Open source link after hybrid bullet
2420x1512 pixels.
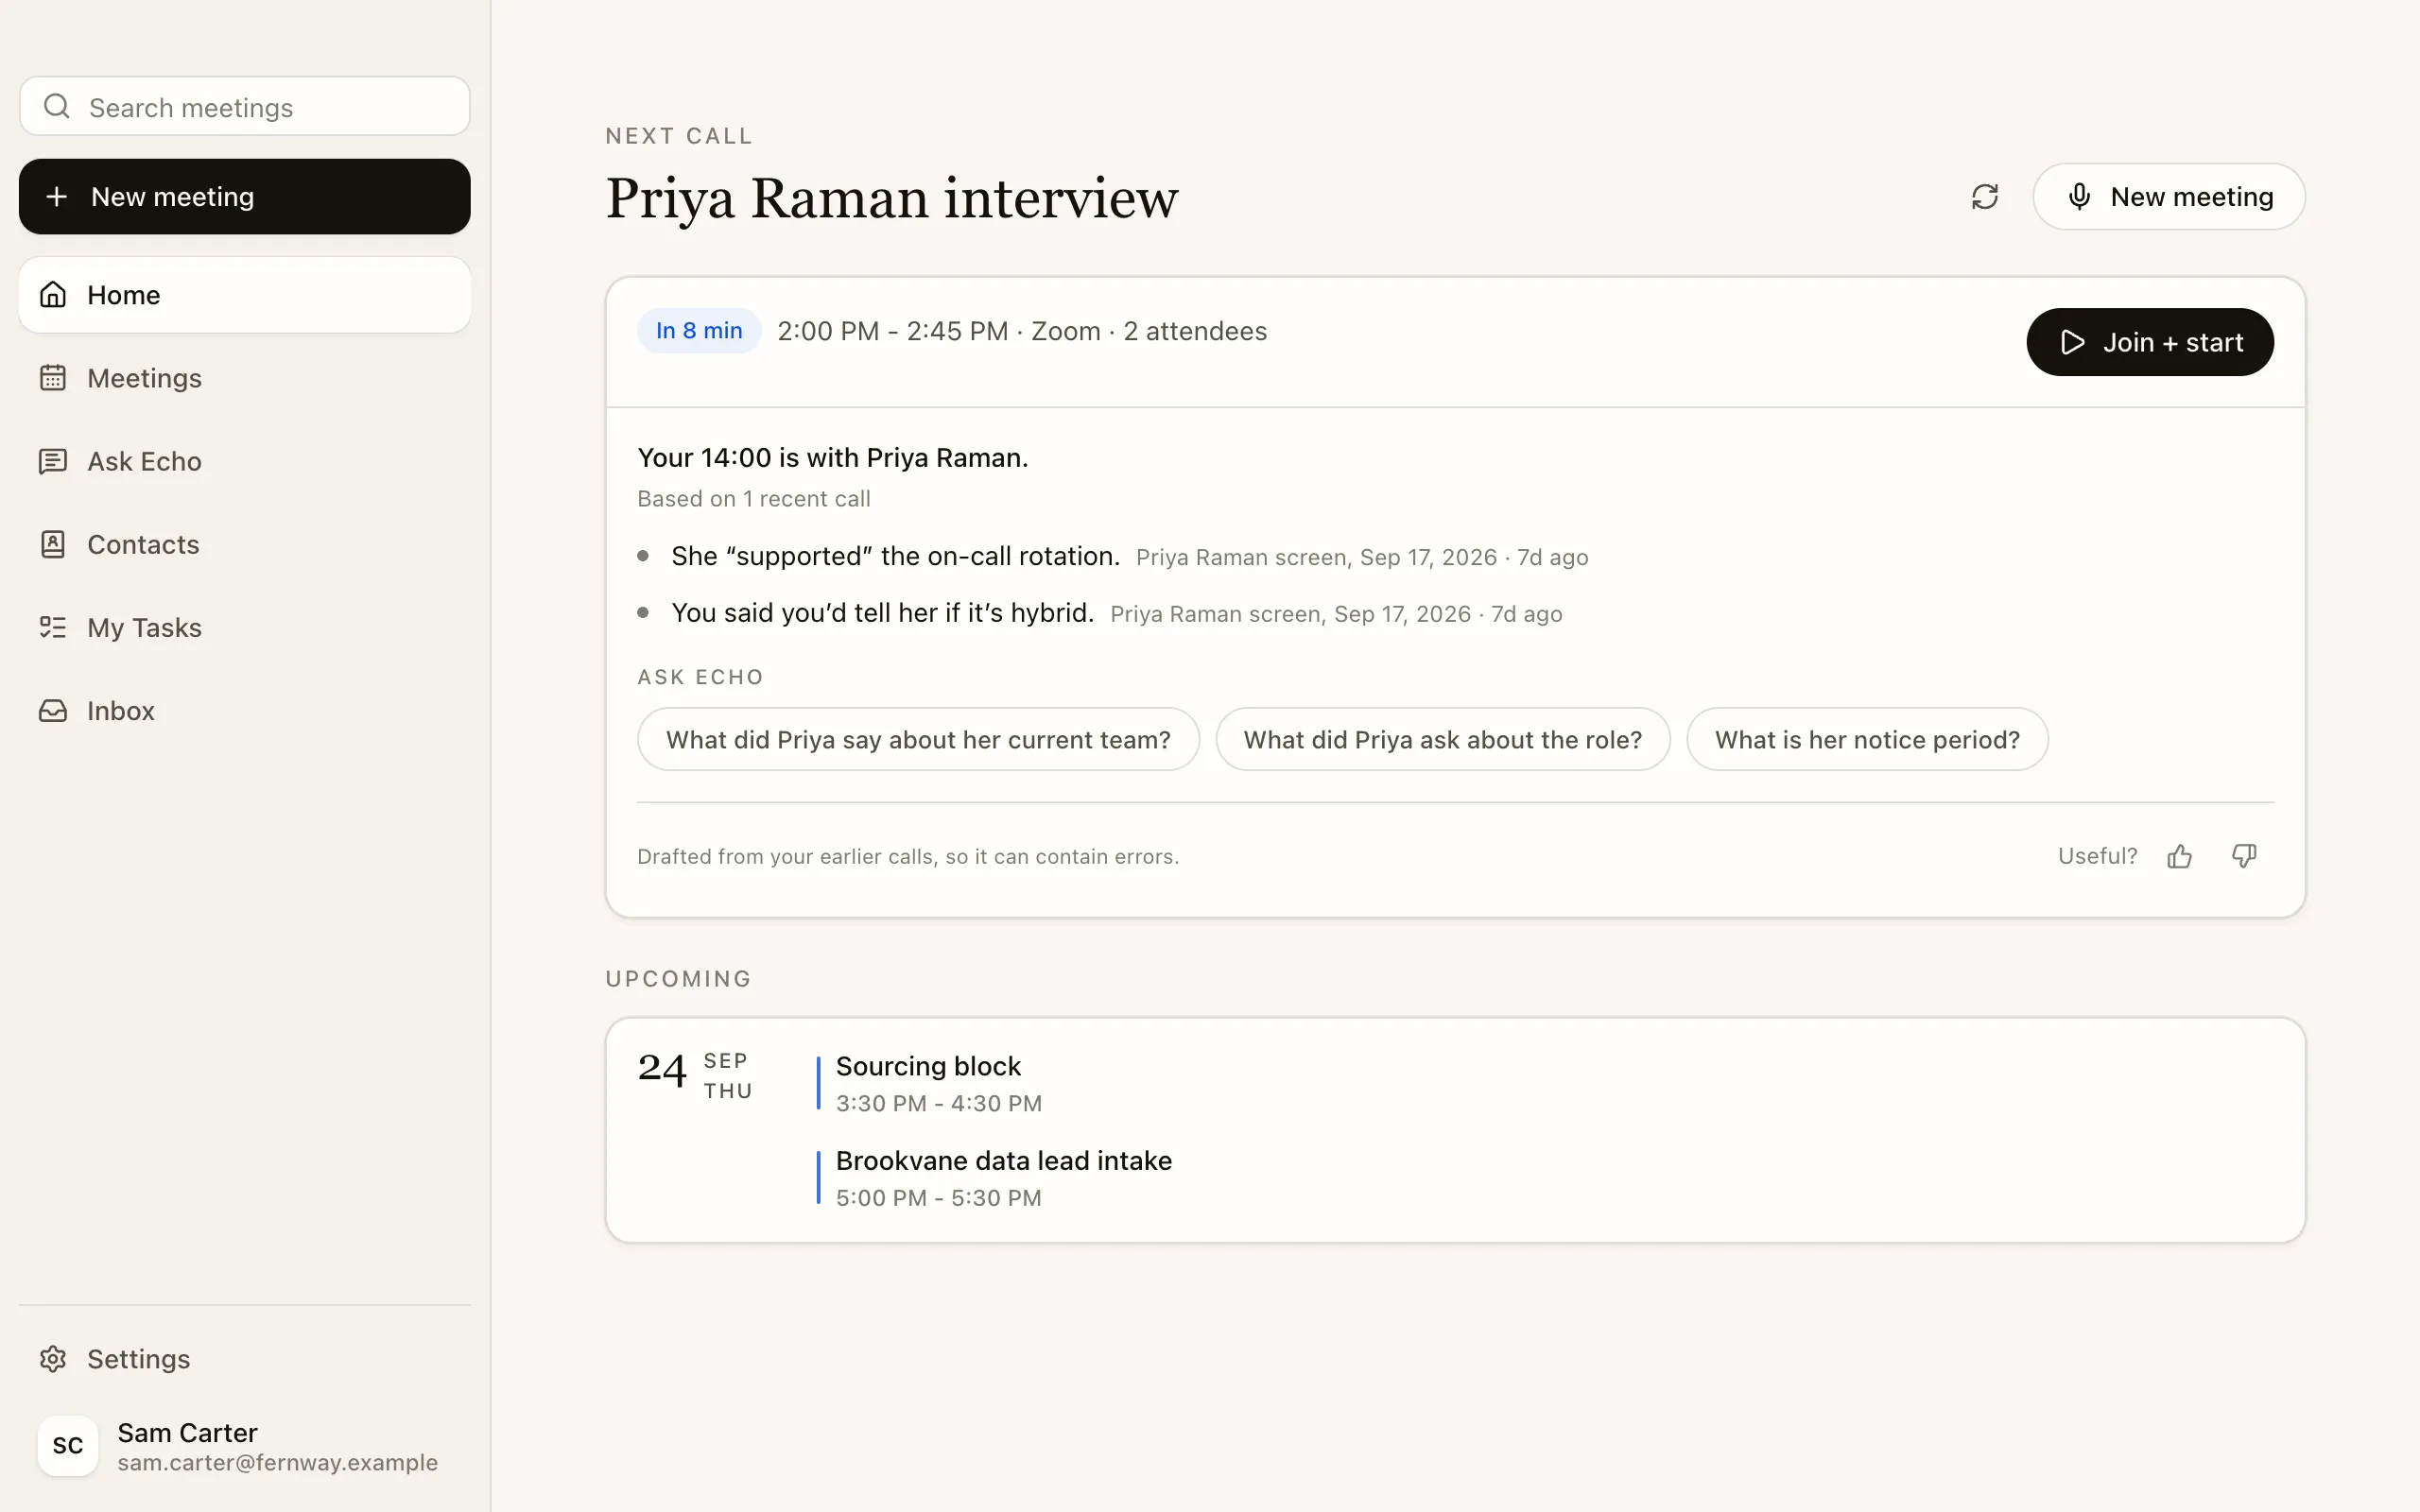point(1336,615)
